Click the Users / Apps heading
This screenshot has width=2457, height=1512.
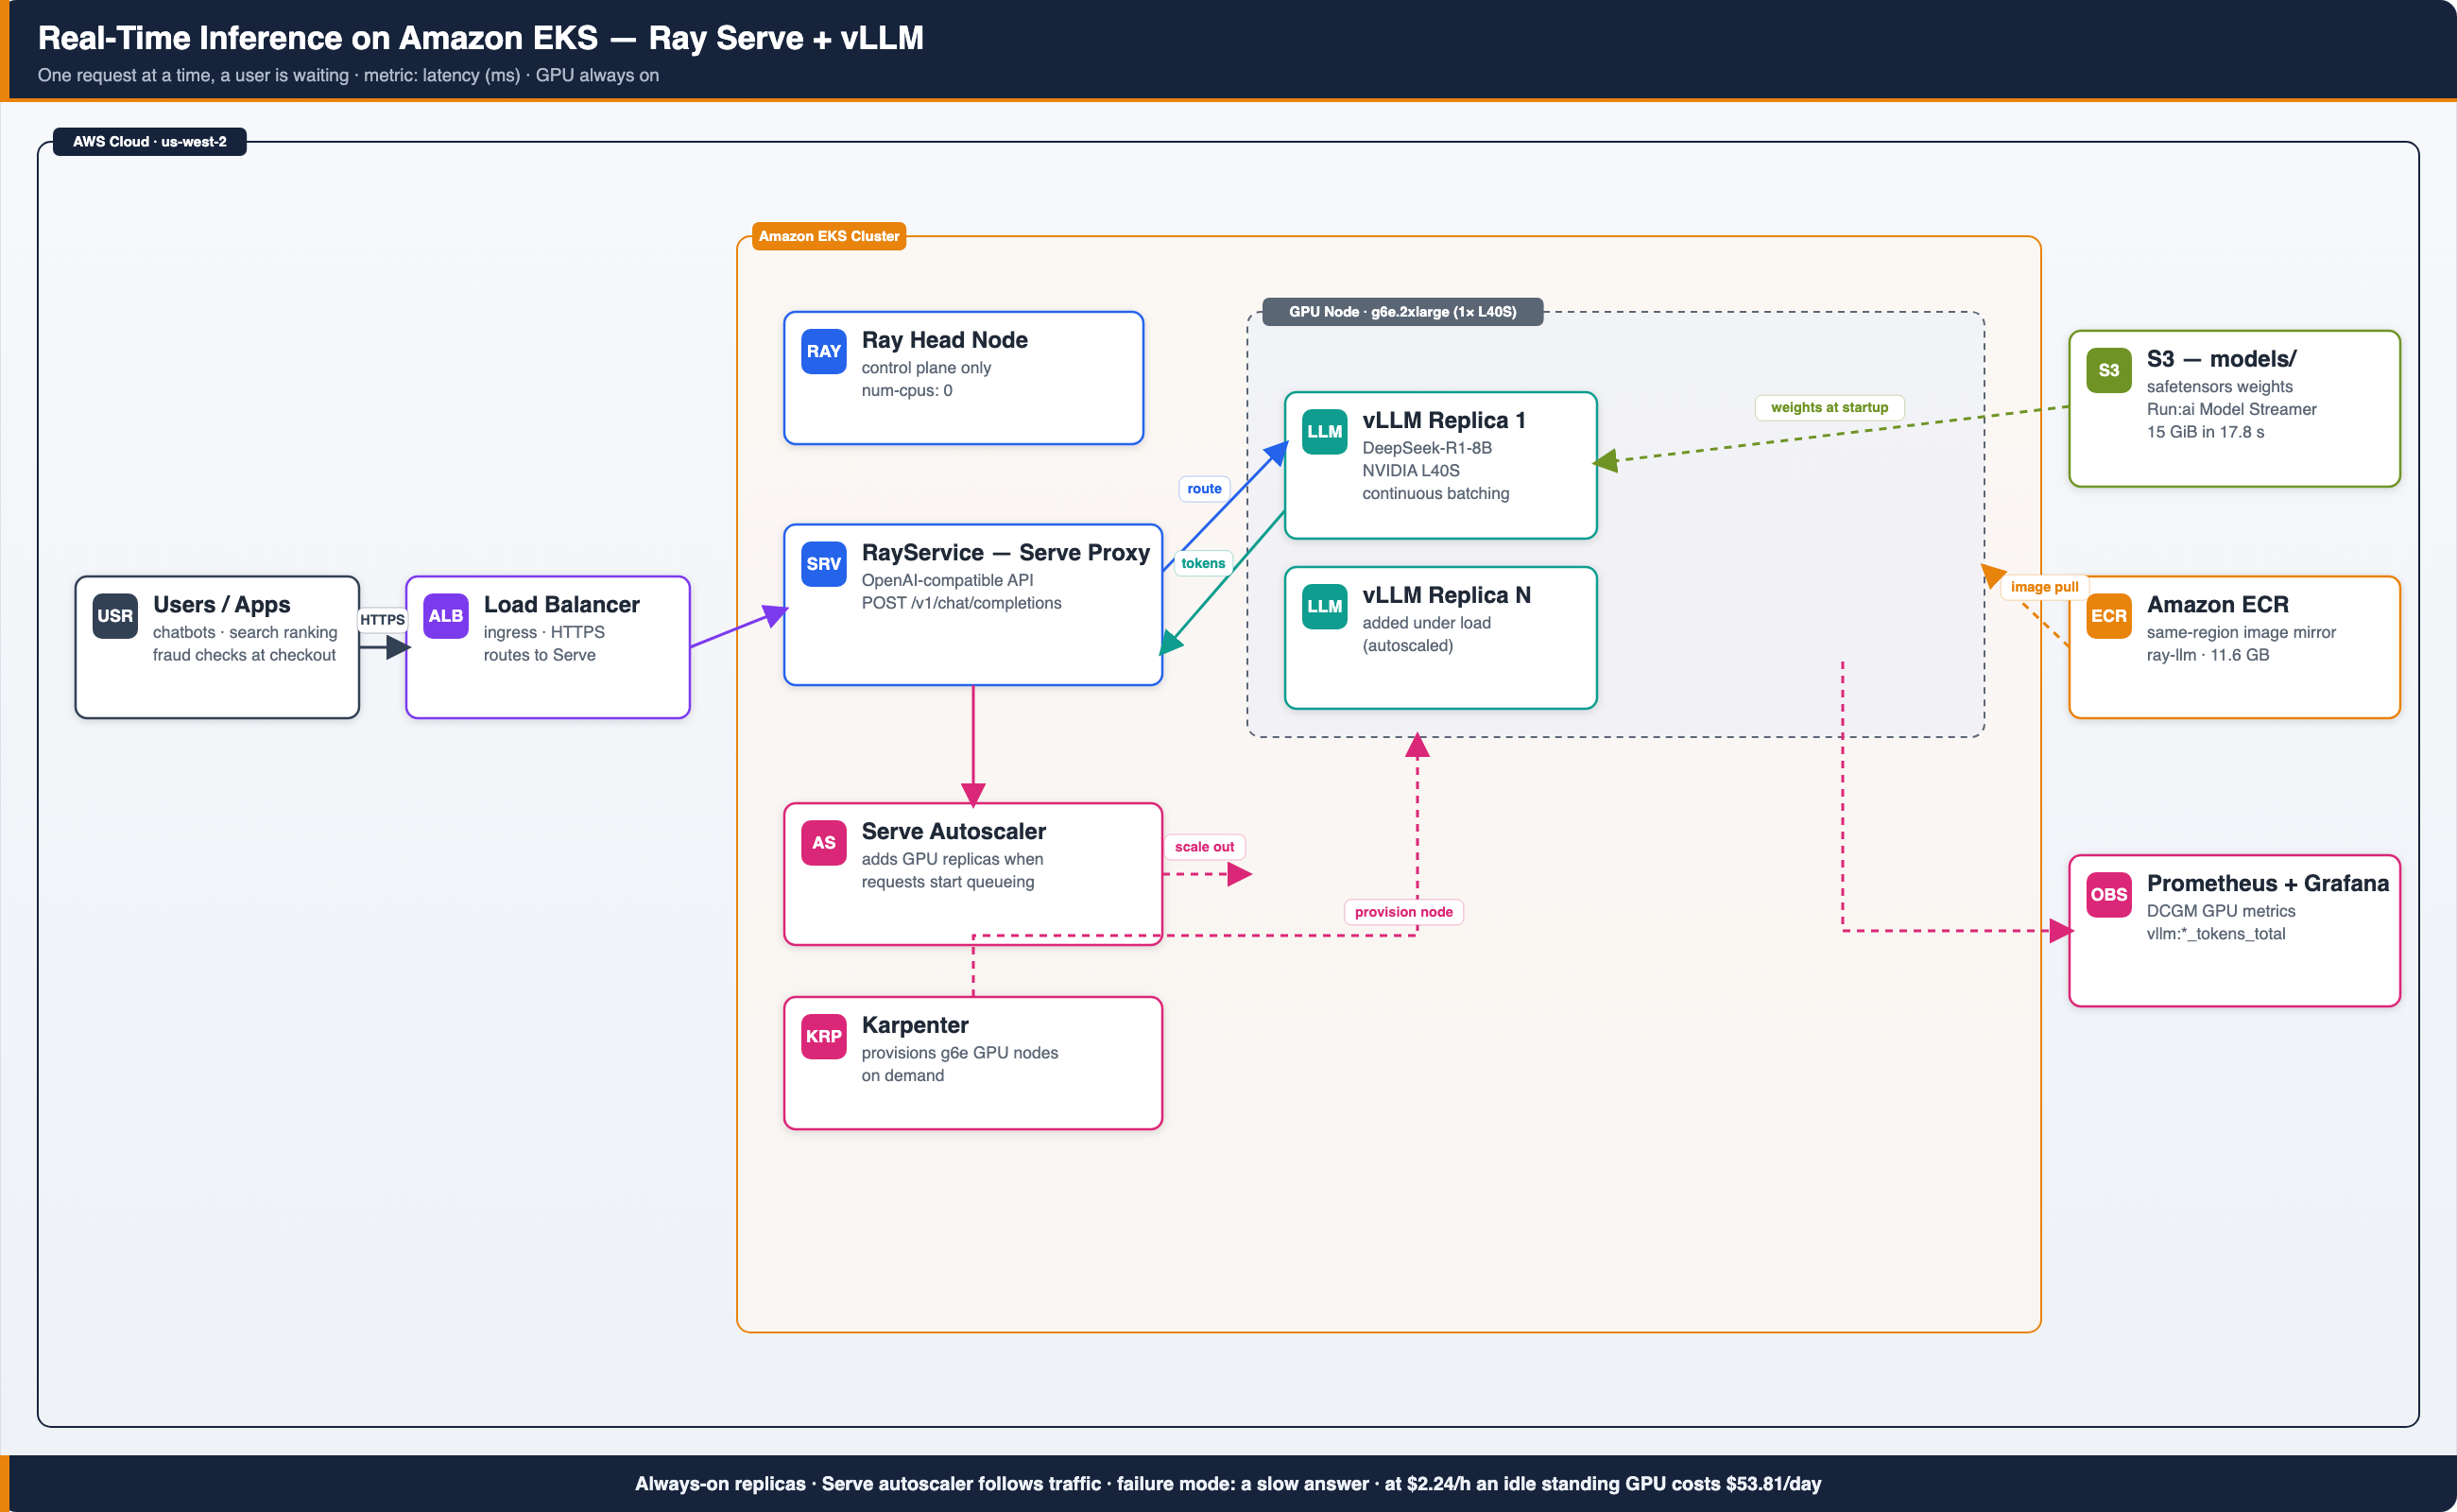coord(221,604)
